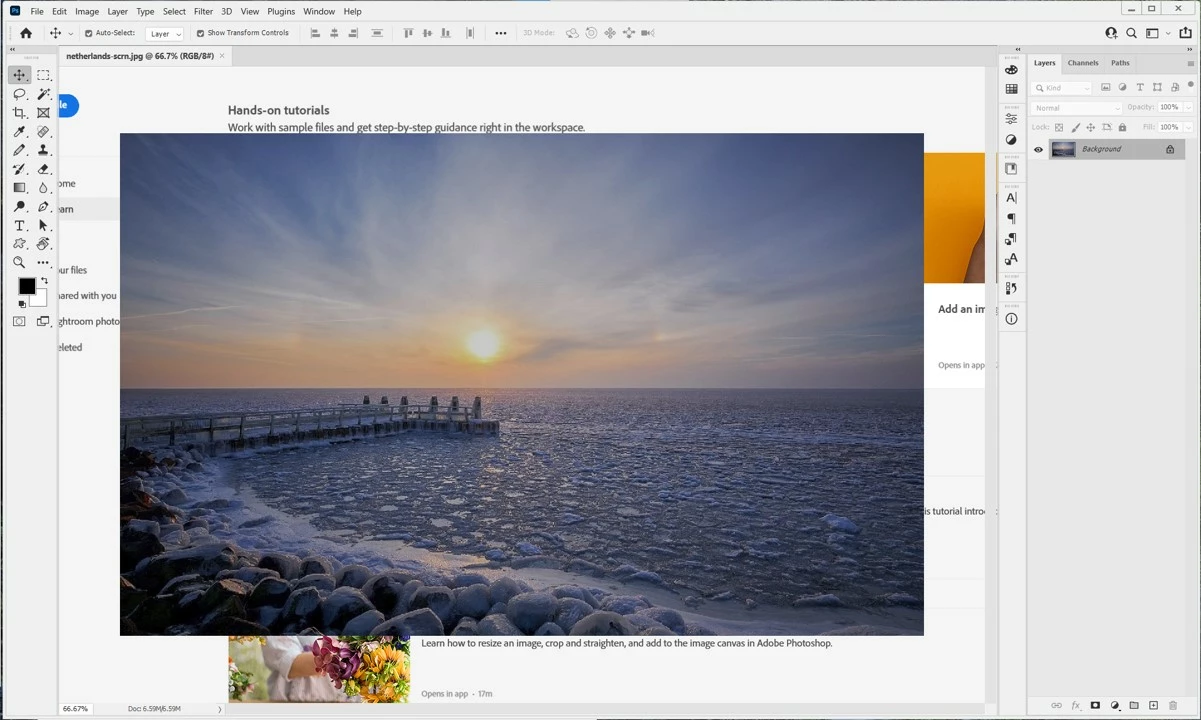The height and width of the screenshot is (720, 1201).
Task: Select the Magic Wand tool
Action: coord(43,94)
